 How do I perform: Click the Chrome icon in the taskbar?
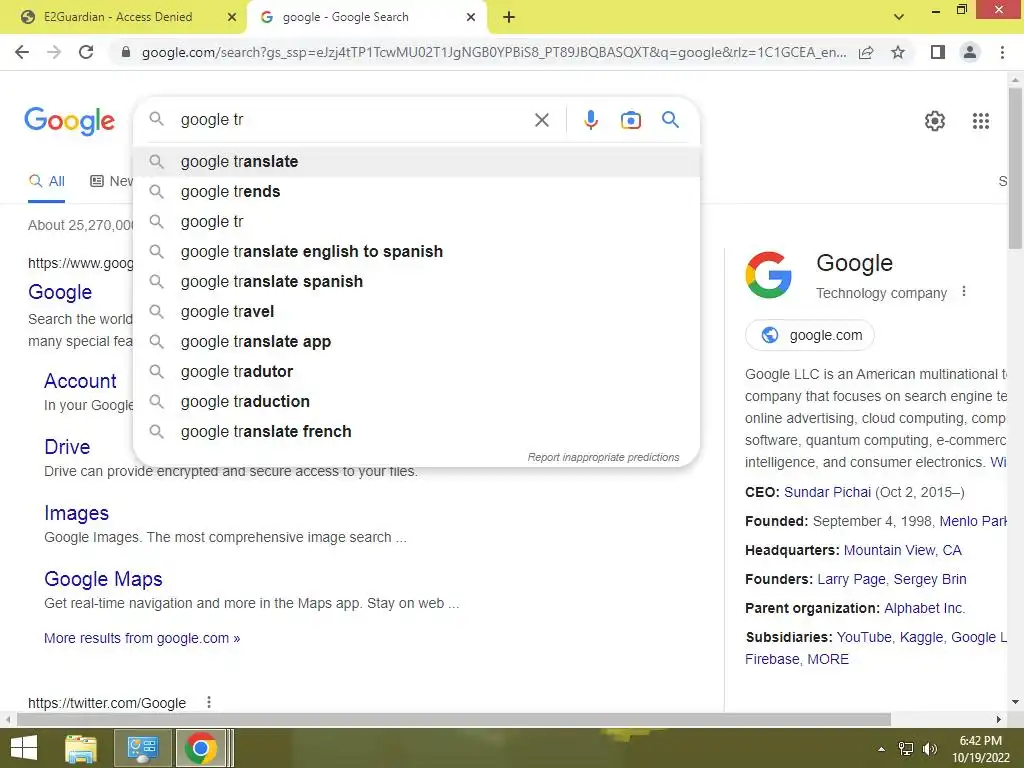click(200, 748)
